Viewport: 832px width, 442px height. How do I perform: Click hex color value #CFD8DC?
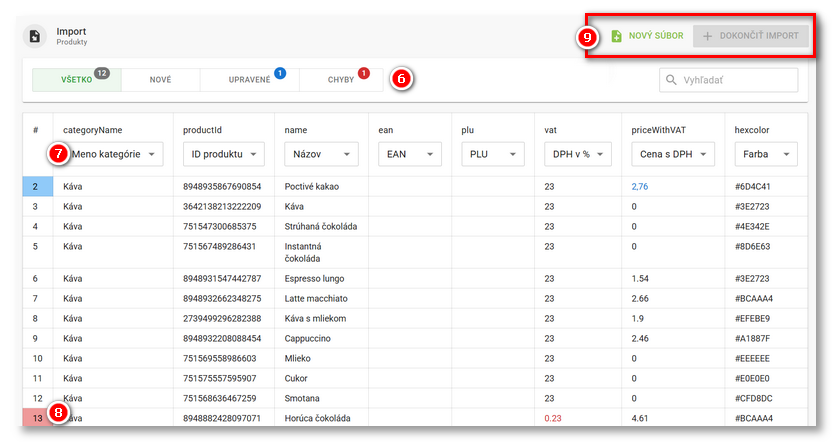[x=753, y=398]
